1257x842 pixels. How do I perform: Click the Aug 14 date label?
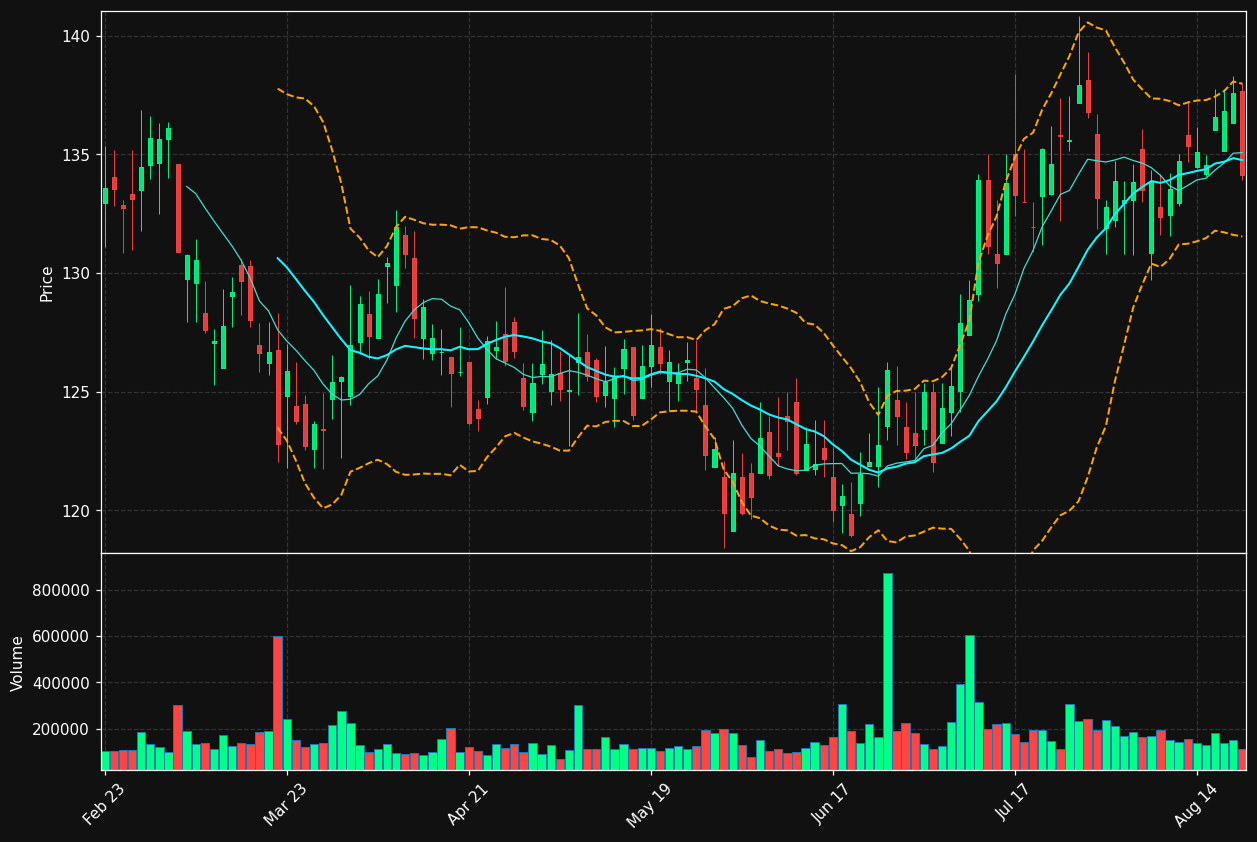(x=1195, y=803)
